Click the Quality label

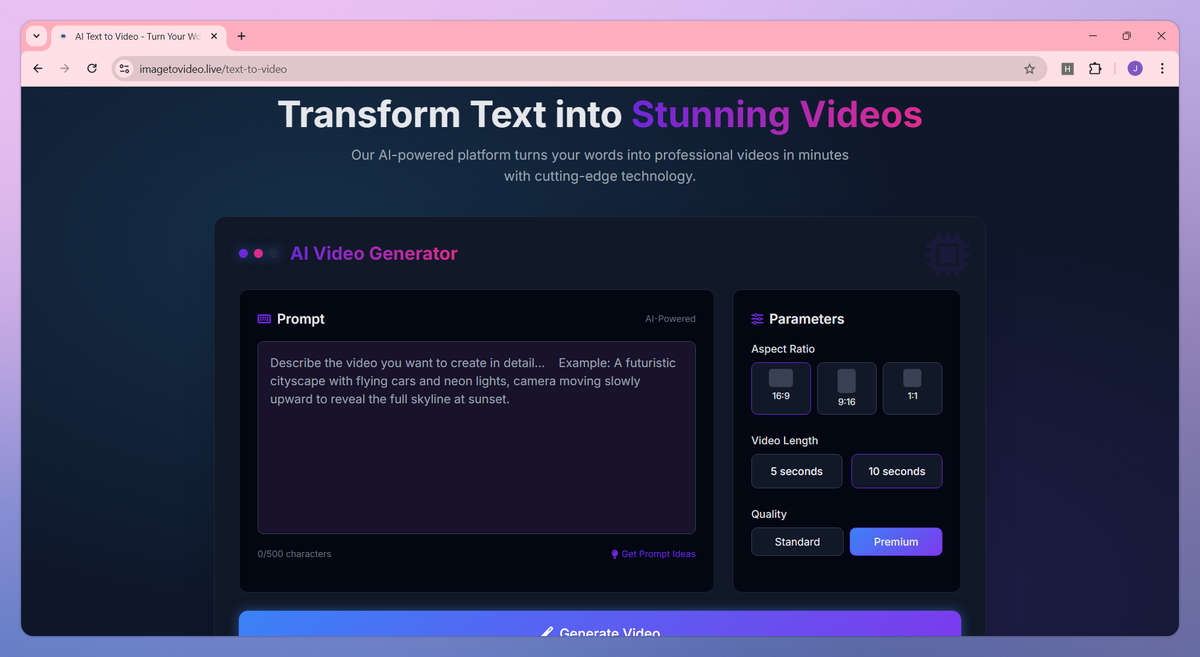pos(769,514)
